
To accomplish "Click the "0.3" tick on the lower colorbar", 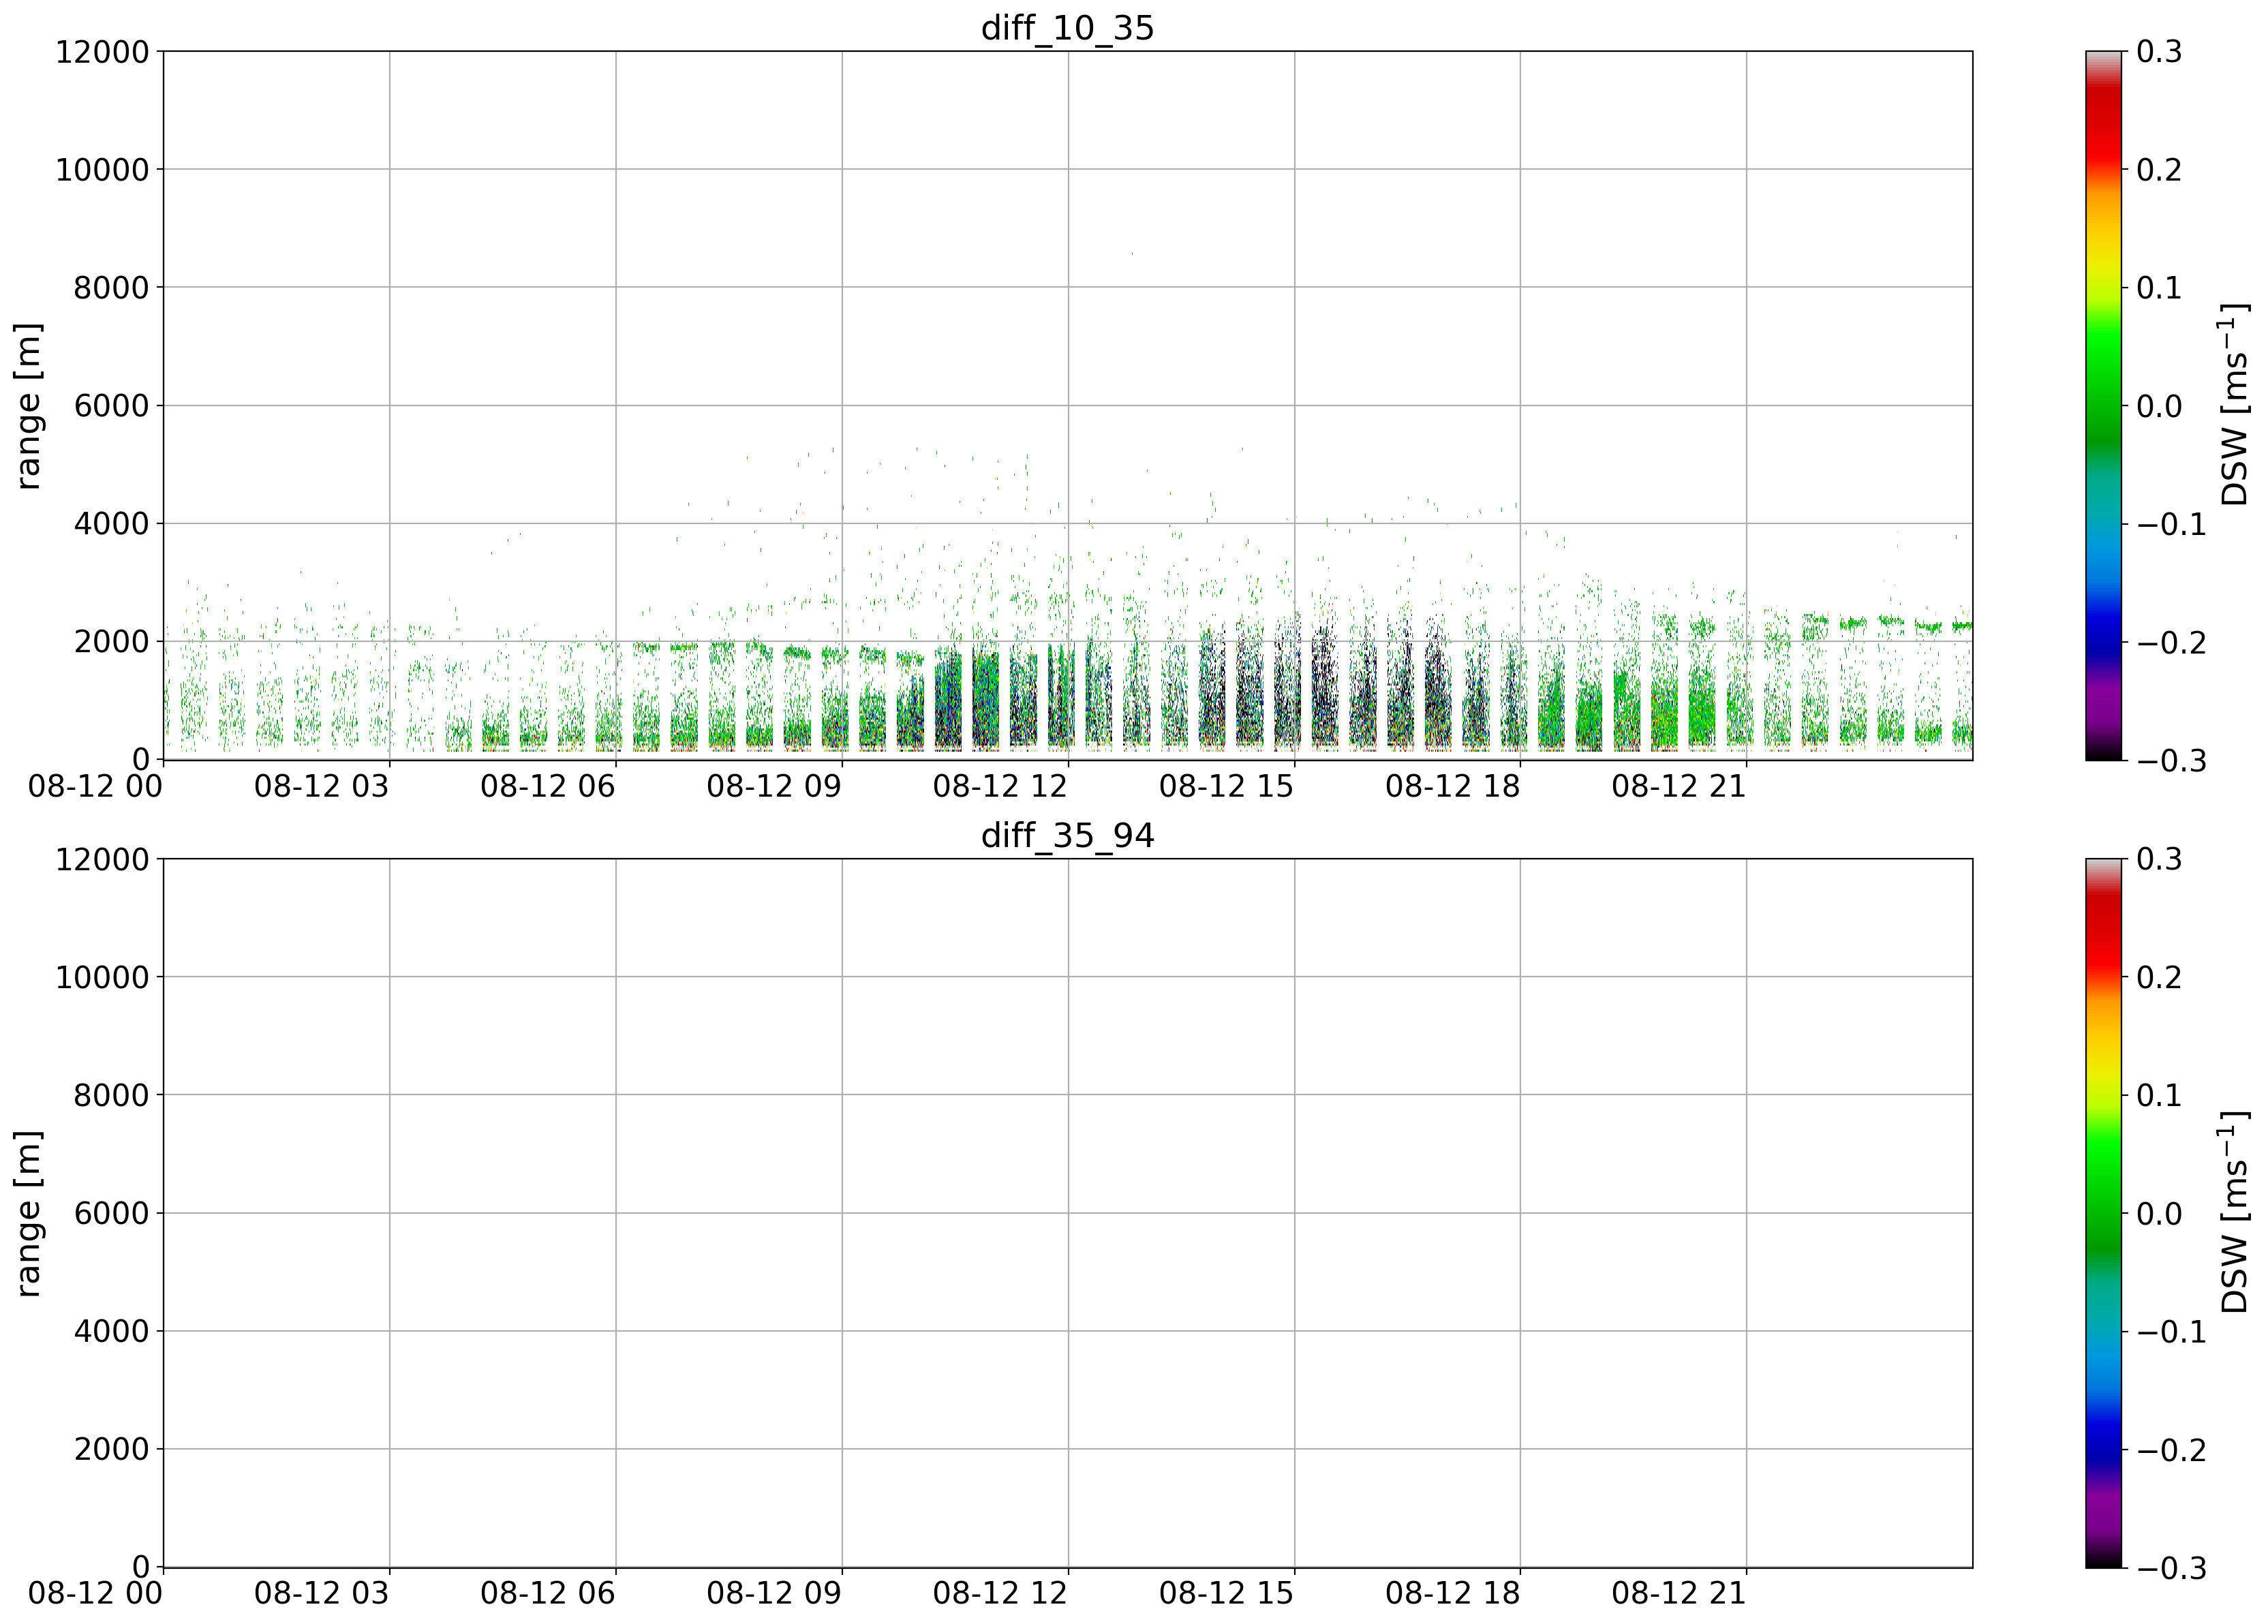I will coord(2160,860).
